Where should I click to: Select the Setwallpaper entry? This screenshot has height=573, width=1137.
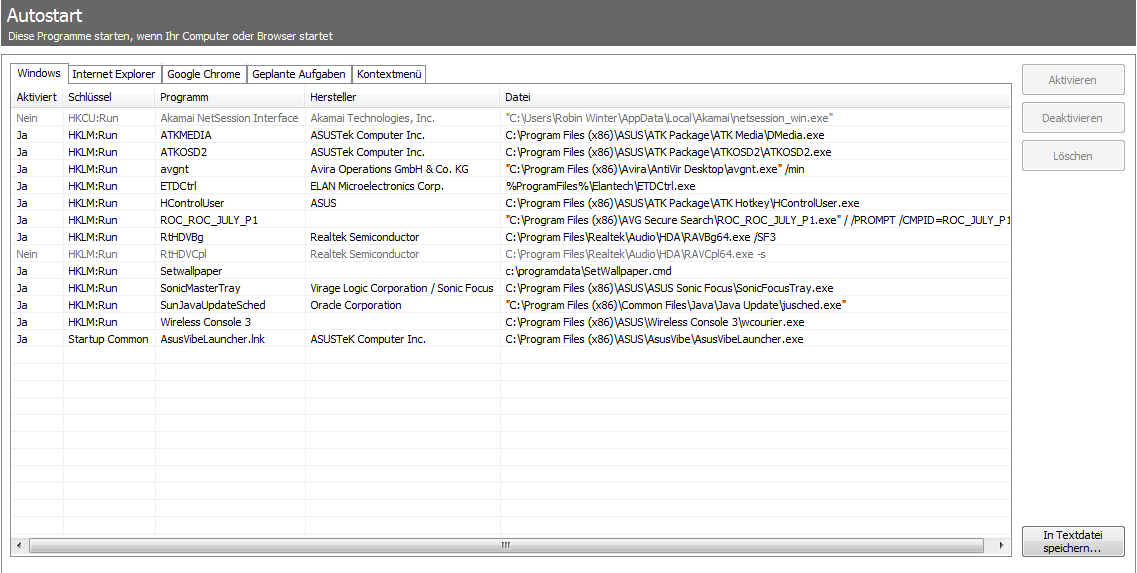[x=510, y=271]
